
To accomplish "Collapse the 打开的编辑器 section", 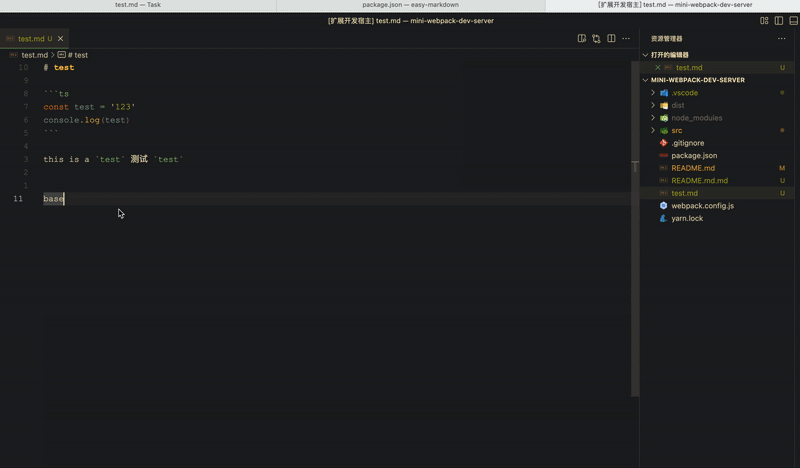I will [646, 55].
